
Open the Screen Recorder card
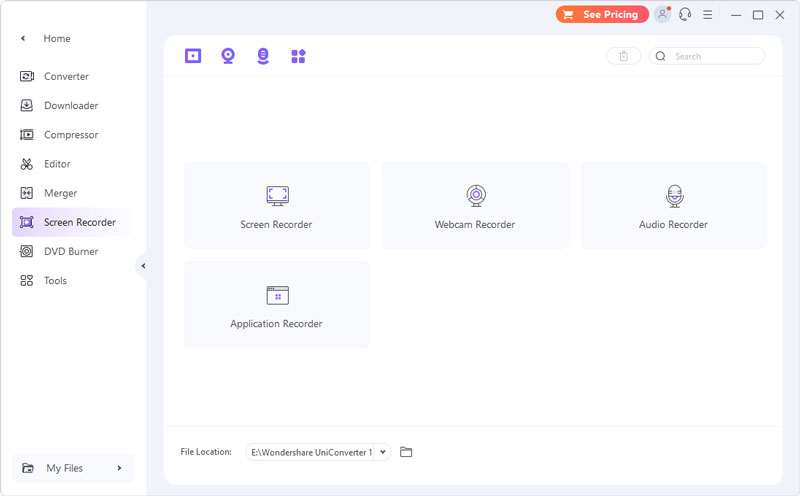click(x=277, y=205)
